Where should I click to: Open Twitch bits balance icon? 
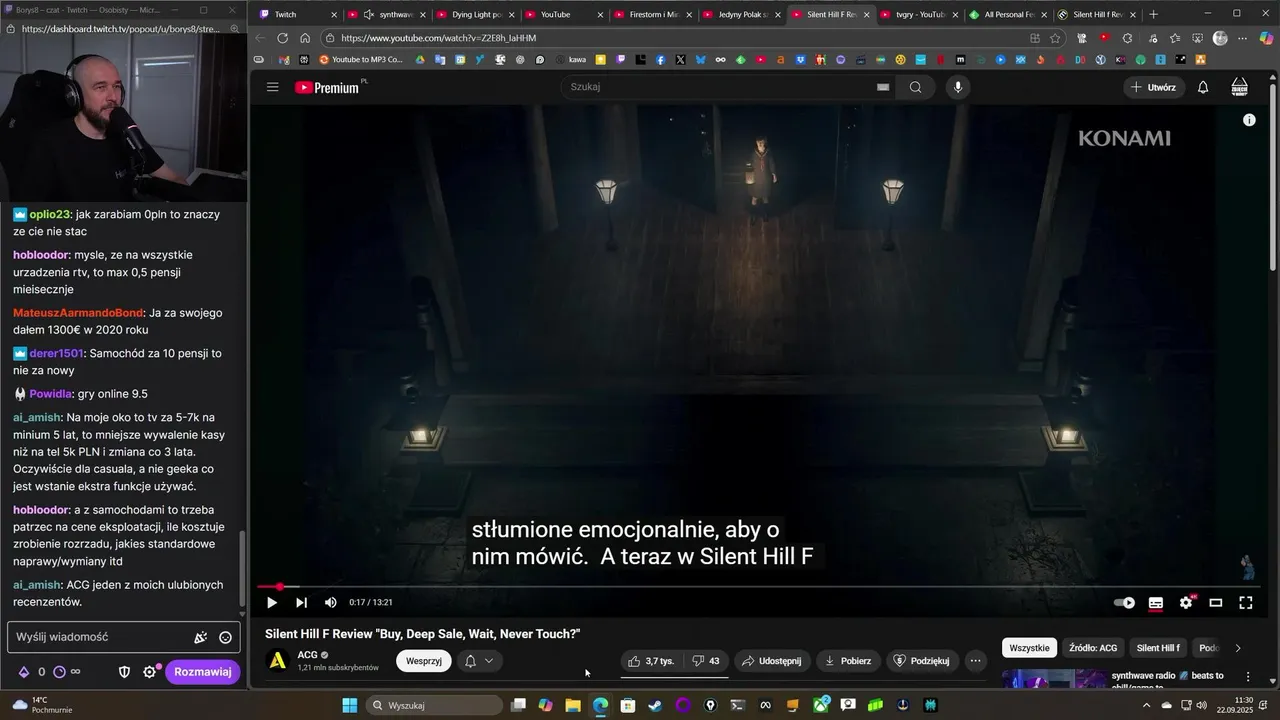click(24, 672)
